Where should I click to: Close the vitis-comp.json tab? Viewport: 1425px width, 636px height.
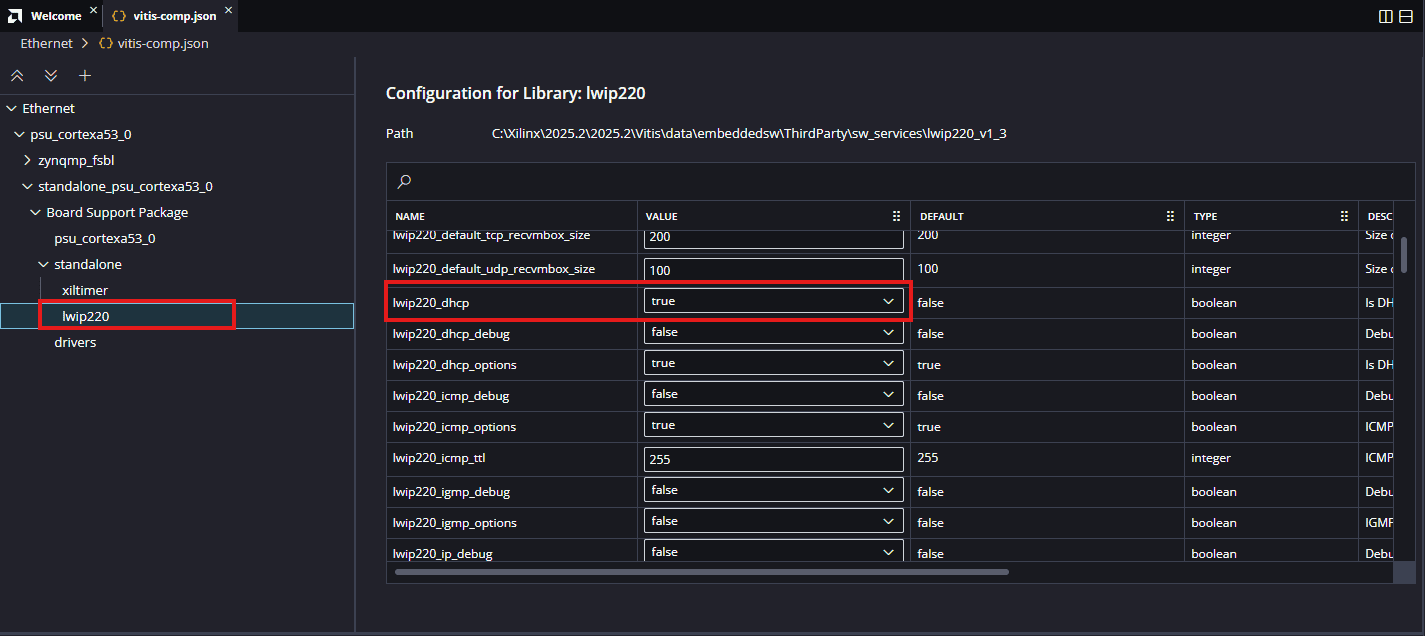227,11
